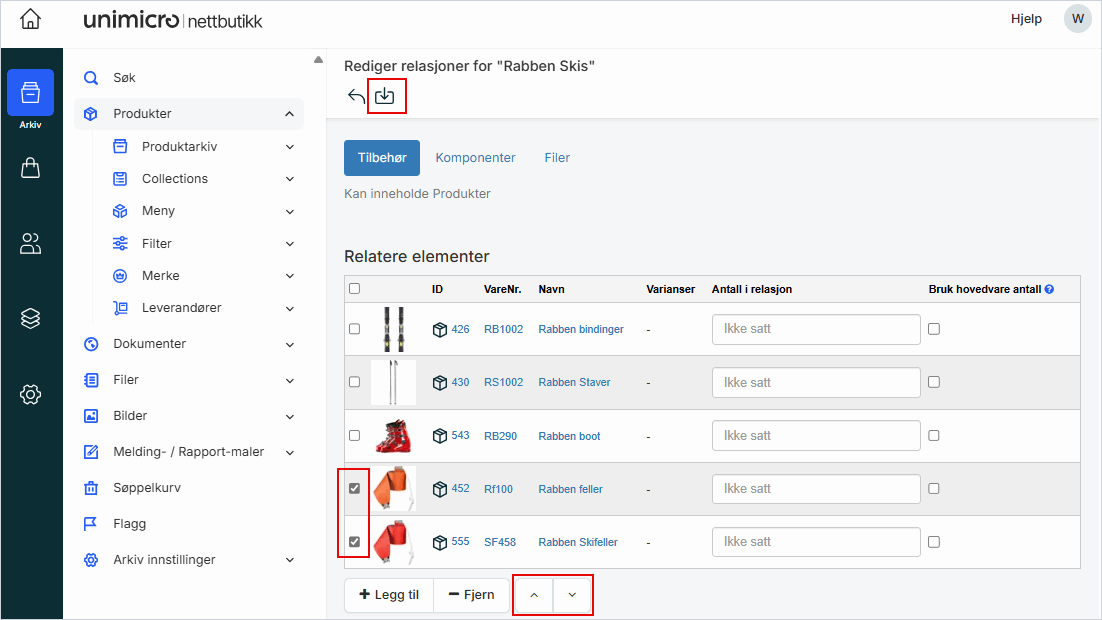This screenshot has width=1102, height=620.
Task: Select the Rabben bindinger row checkbox
Action: [354, 329]
